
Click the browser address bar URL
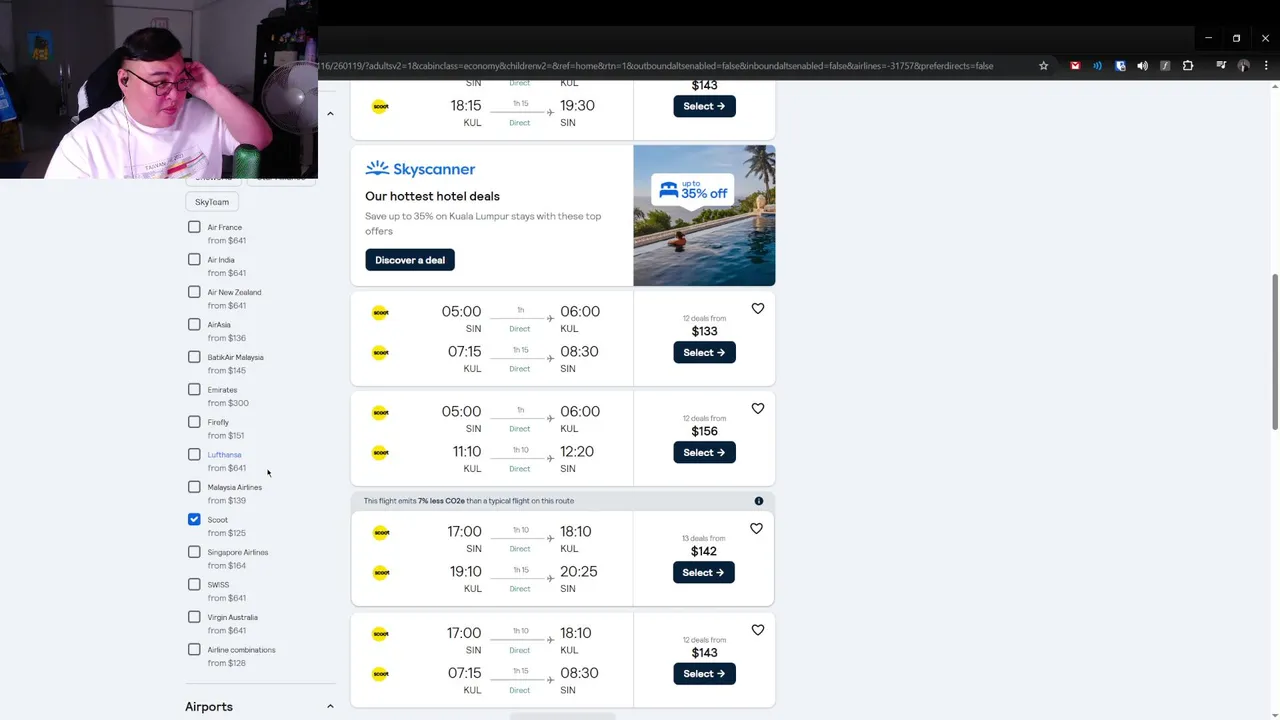[655, 66]
